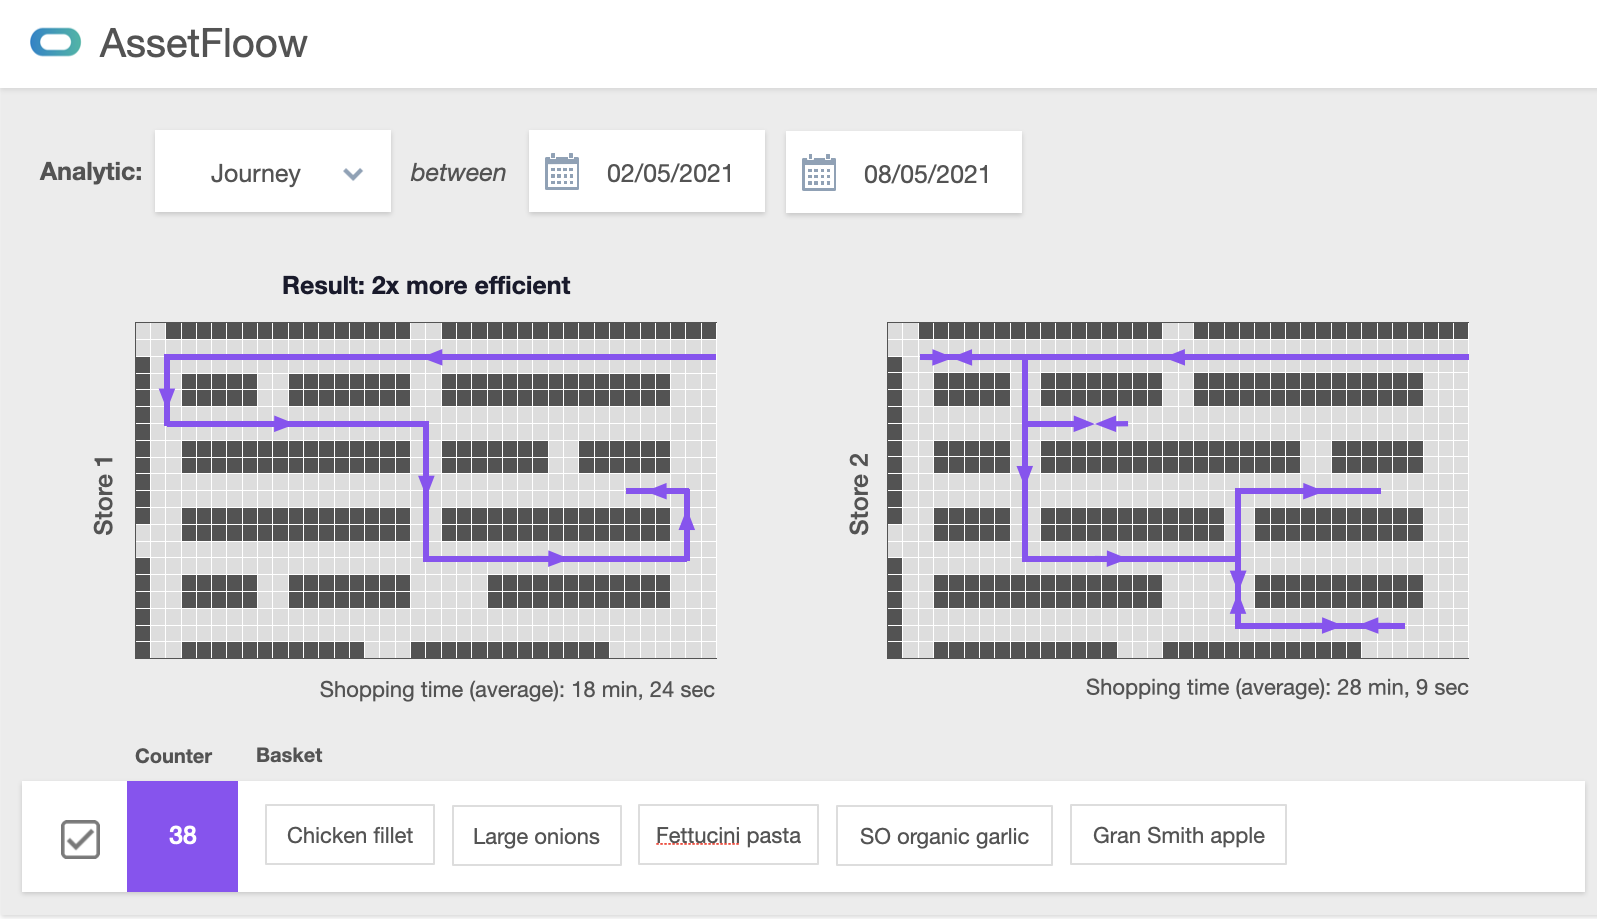
Task: Click the purple counter 38 box
Action: click(x=182, y=836)
